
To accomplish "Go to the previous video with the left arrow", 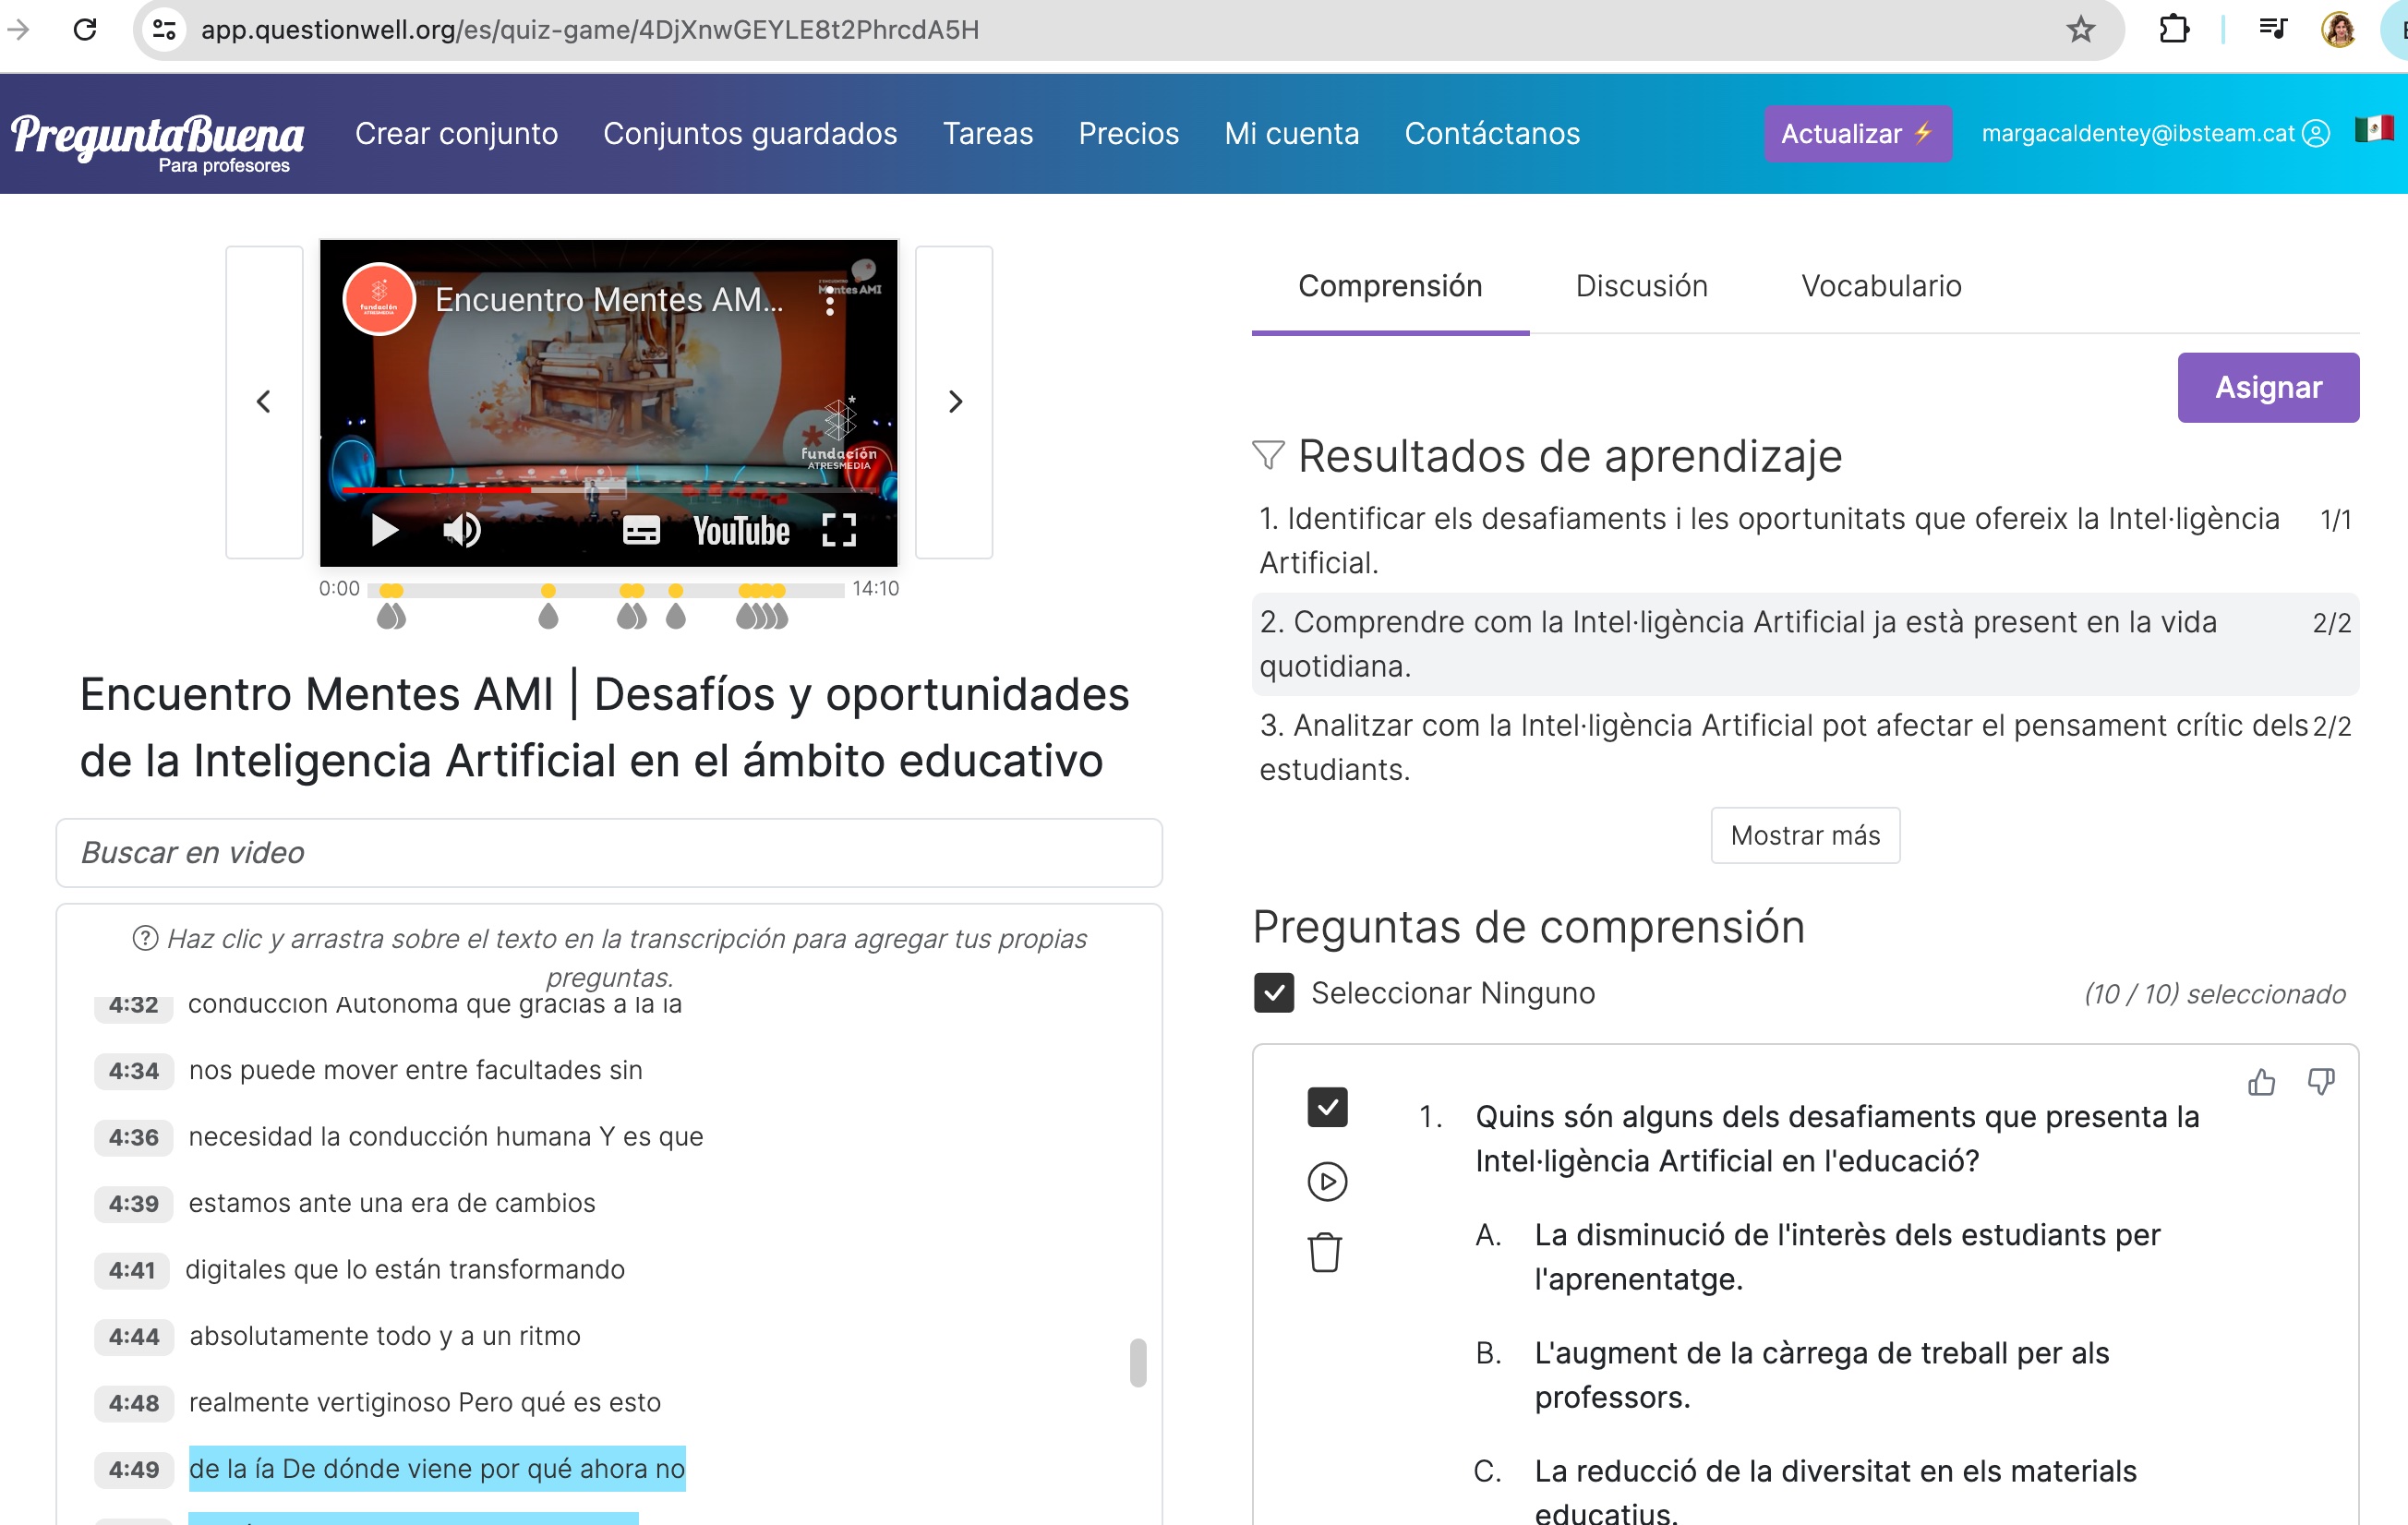I will (263, 401).
